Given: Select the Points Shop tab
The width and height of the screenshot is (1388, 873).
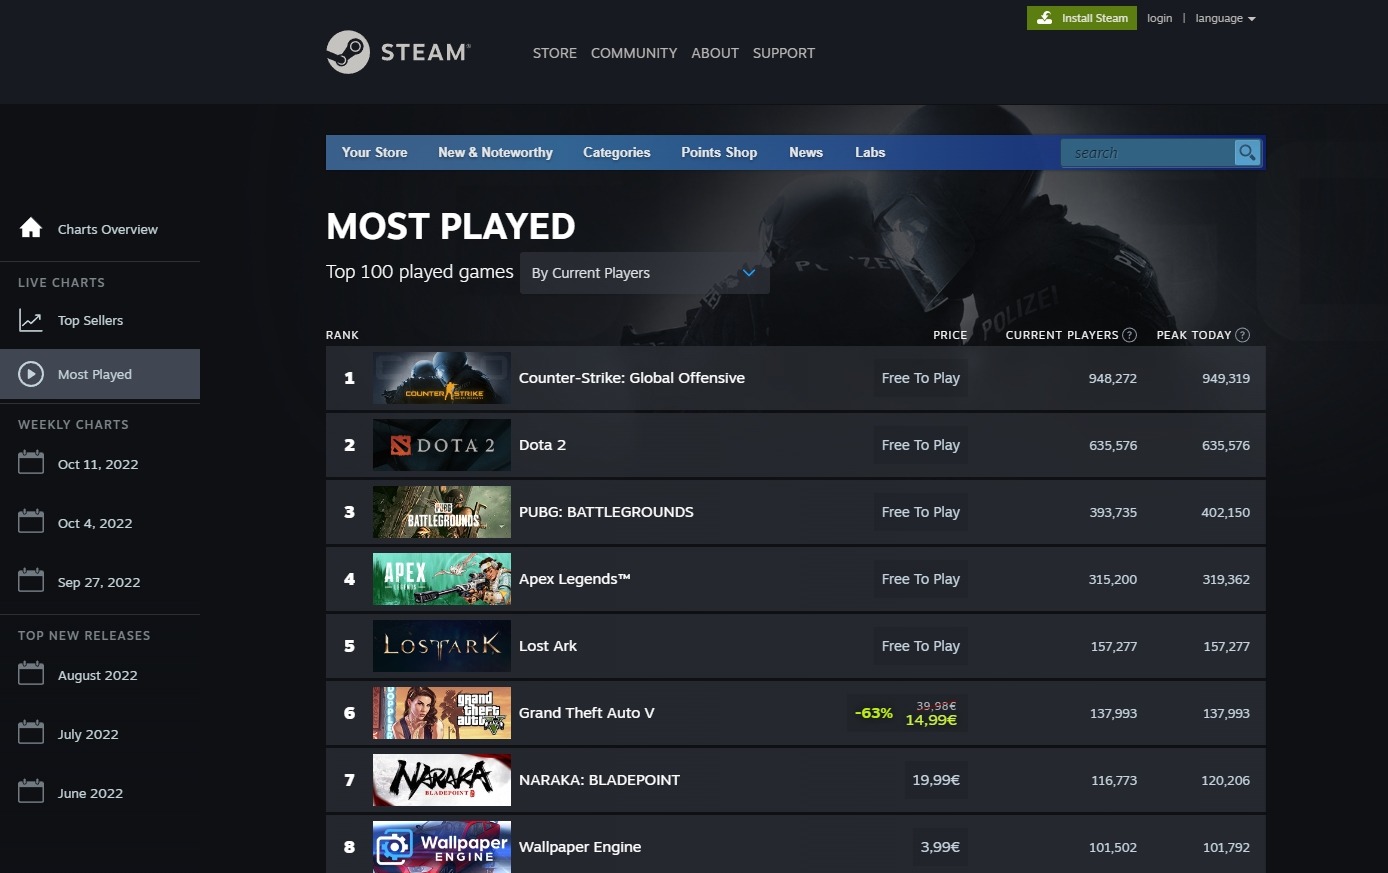Looking at the screenshot, I should click(719, 153).
